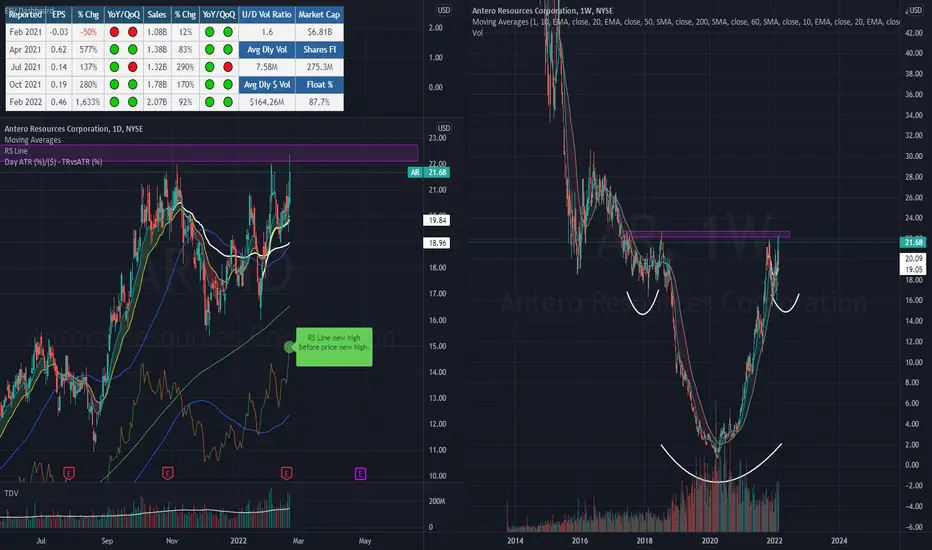Image resolution: width=932 pixels, height=550 pixels.
Task: Open USD selector beside the EPS dashboard pane
Action: pos(444,10)
